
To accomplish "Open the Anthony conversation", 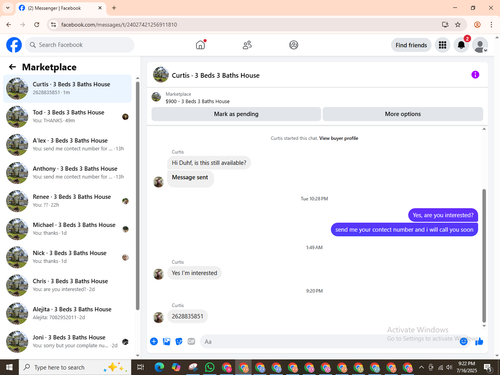I will point(67,173).
